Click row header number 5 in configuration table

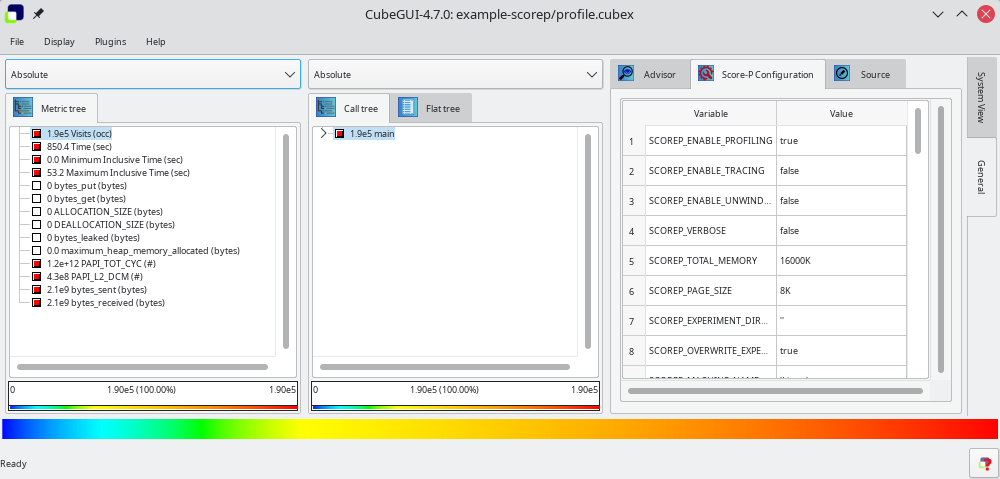click(634, 261)
